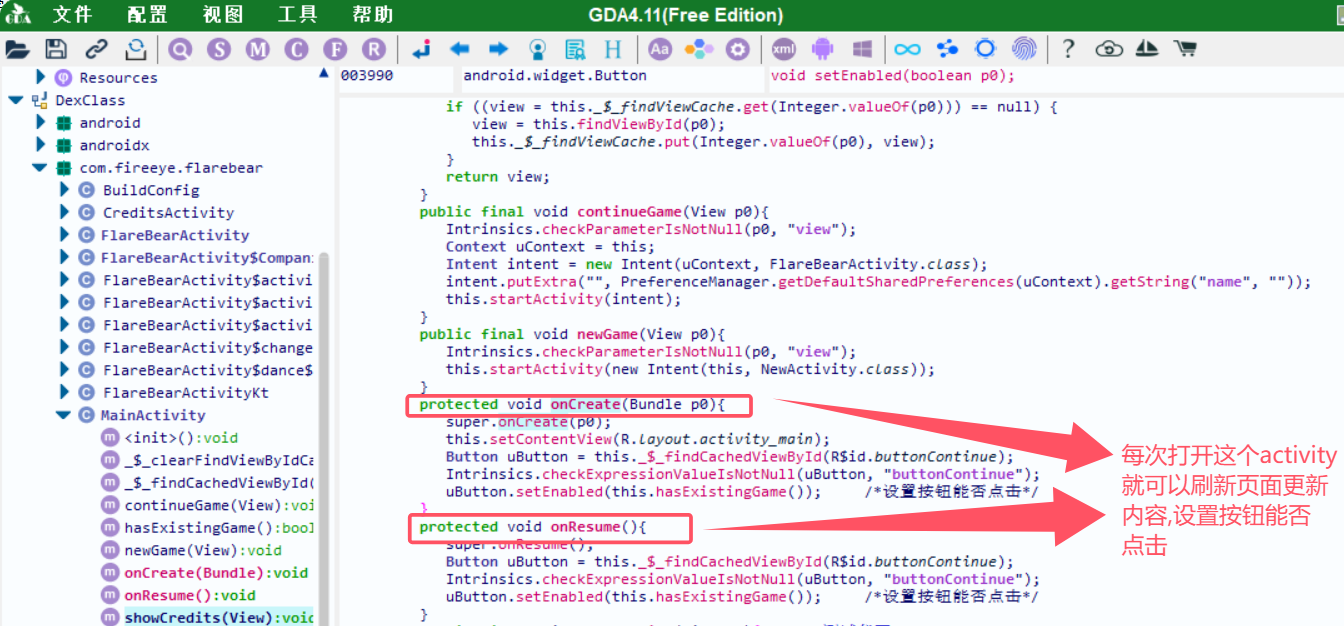Image resolution: width=1344 pixels, height=626 pixels.
Task: Expand the Resources tree node
Action: point(41,77)
